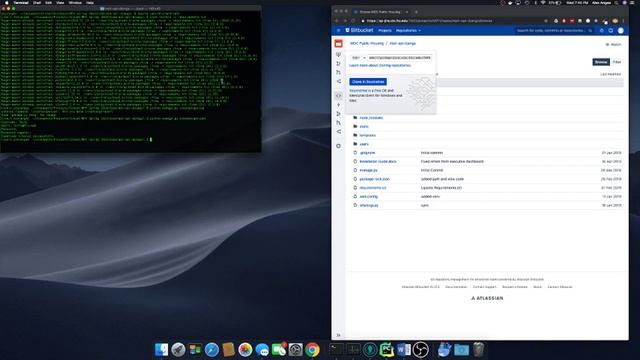Select the Browse view button
Viewport: 640px width, 360px height.
click(x=601, y=62)
